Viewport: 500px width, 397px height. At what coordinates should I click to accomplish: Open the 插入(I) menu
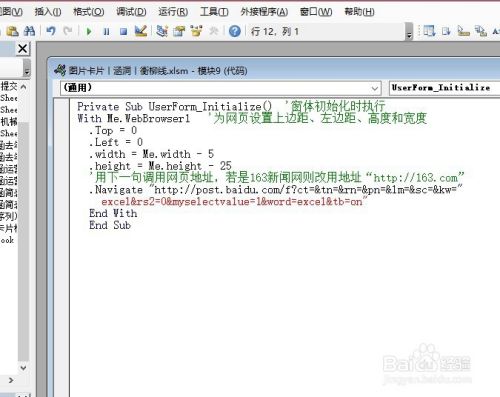click(48, 12)
